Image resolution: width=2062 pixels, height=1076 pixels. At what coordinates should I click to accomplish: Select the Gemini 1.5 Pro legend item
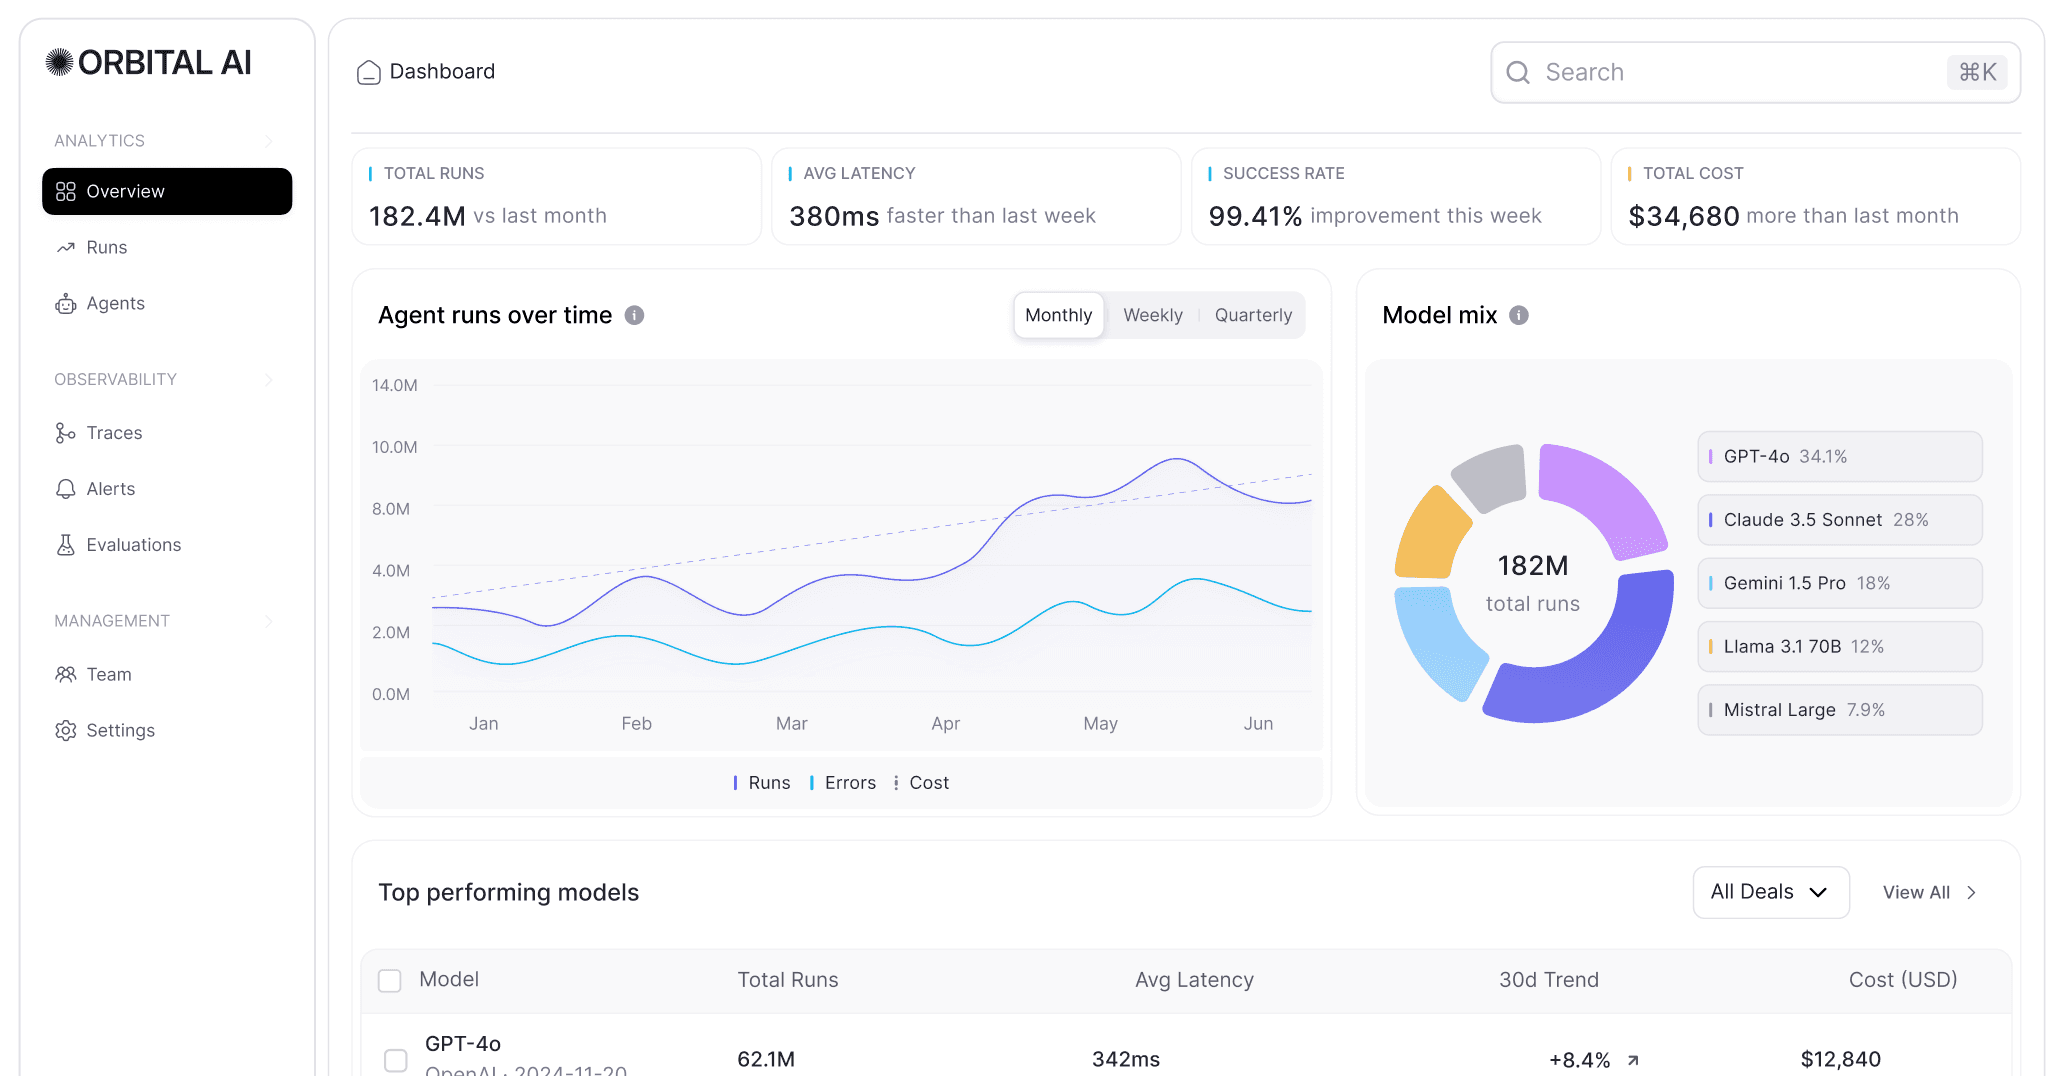(x=1840, y=583)
